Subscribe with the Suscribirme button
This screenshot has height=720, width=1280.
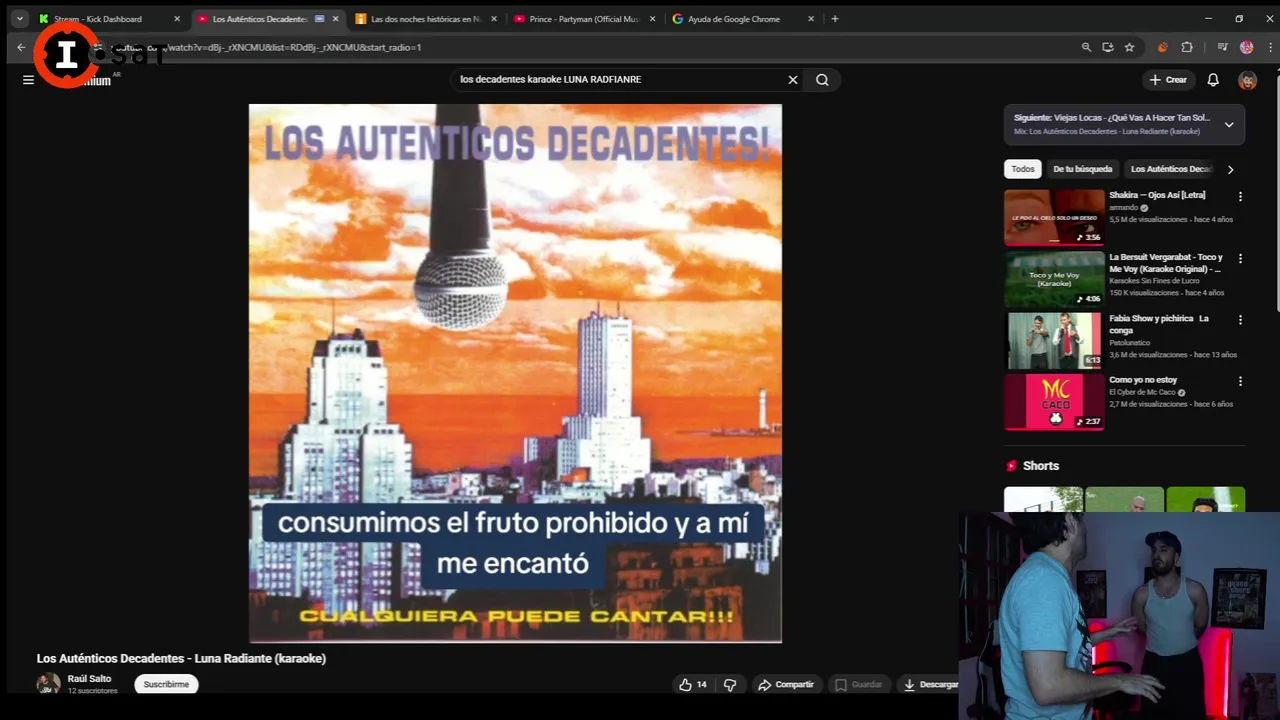click(166, 684)
